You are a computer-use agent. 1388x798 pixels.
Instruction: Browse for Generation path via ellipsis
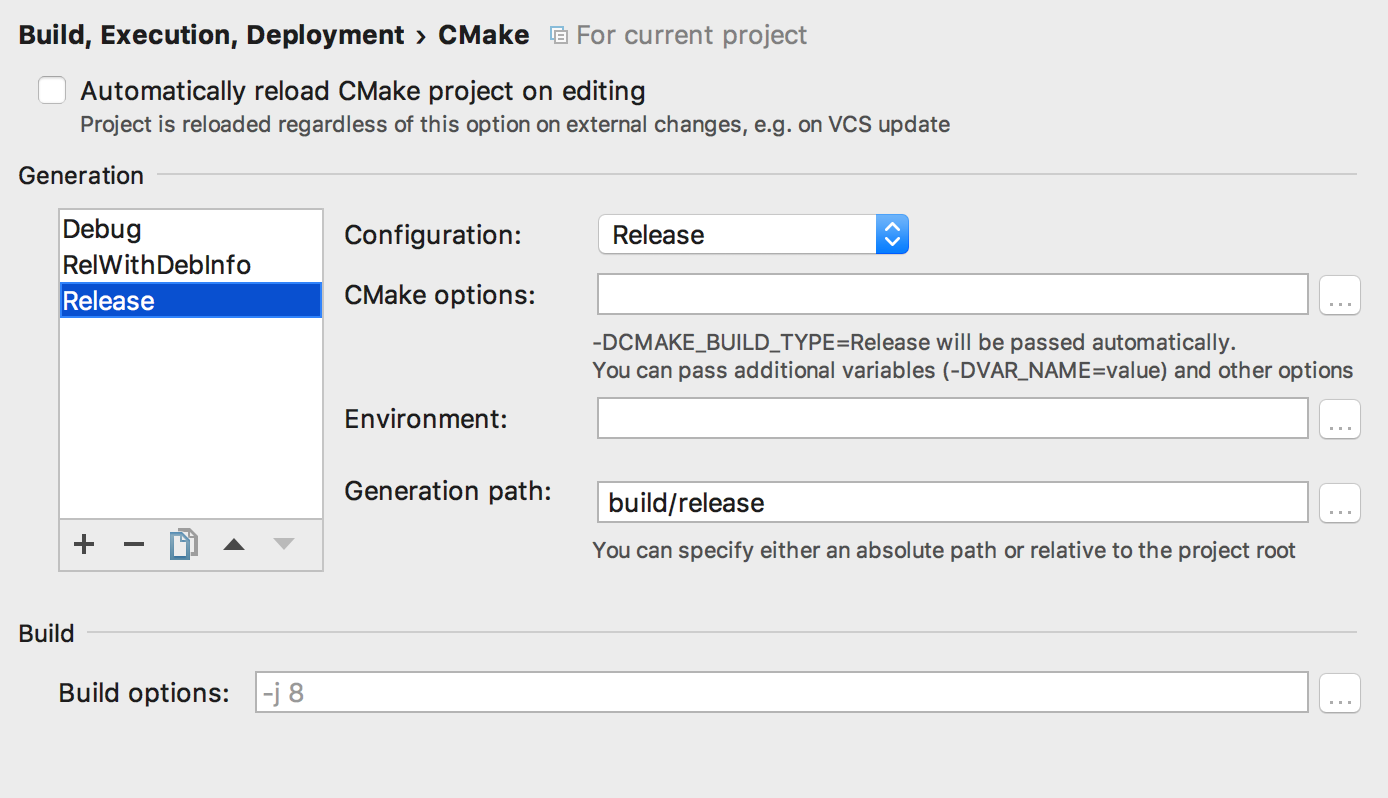click(x=1340, y=503)
